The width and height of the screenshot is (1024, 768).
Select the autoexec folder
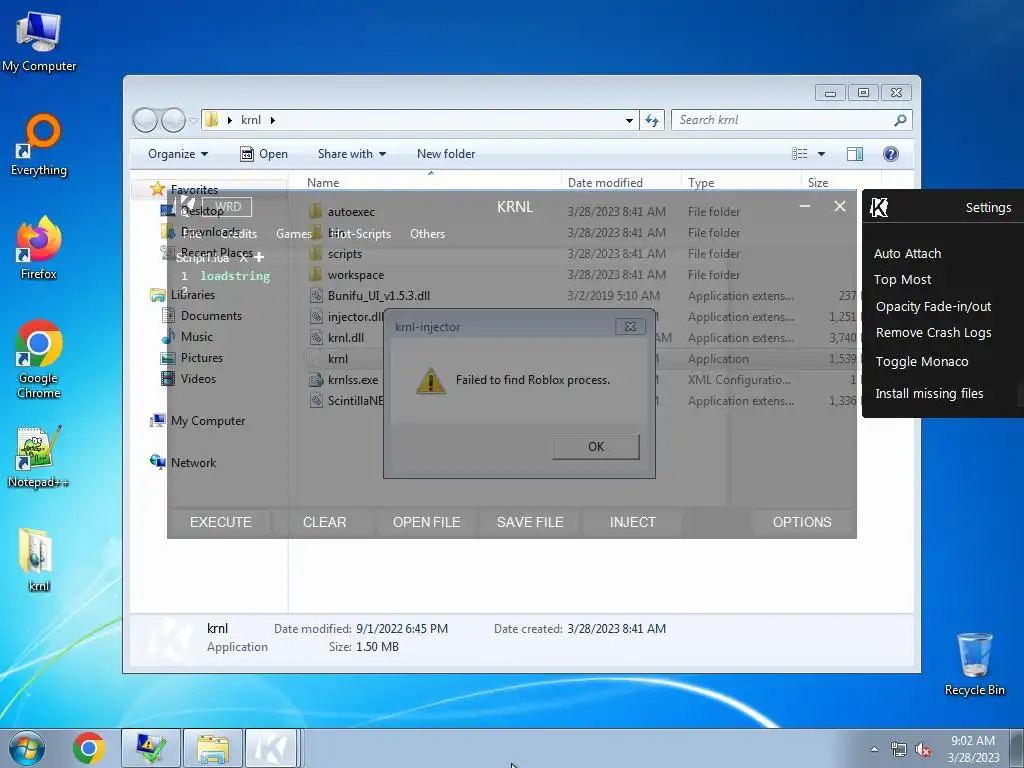(x=351, y=212)
